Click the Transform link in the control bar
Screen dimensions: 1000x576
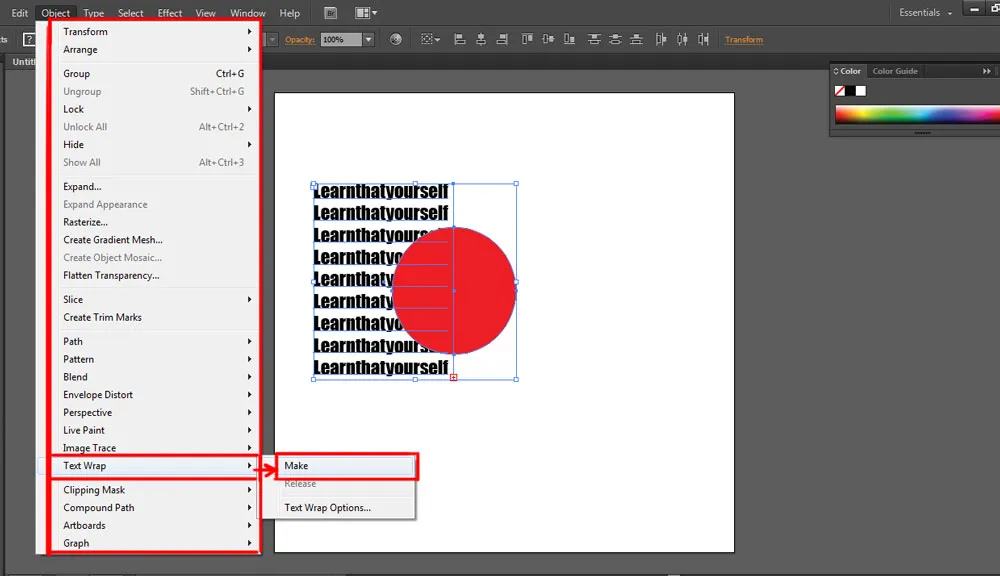tap(744, 39)
